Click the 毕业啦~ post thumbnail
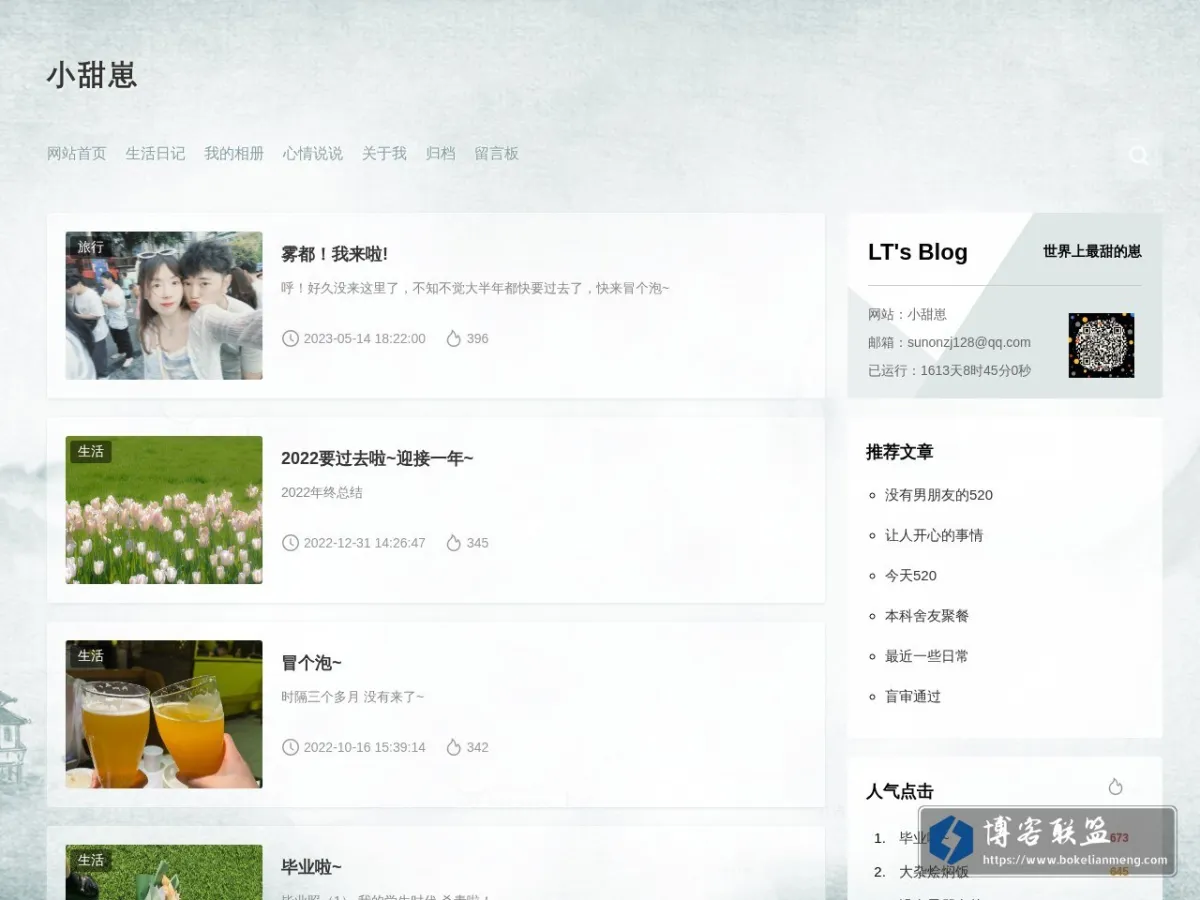 (x=164, y=872)
